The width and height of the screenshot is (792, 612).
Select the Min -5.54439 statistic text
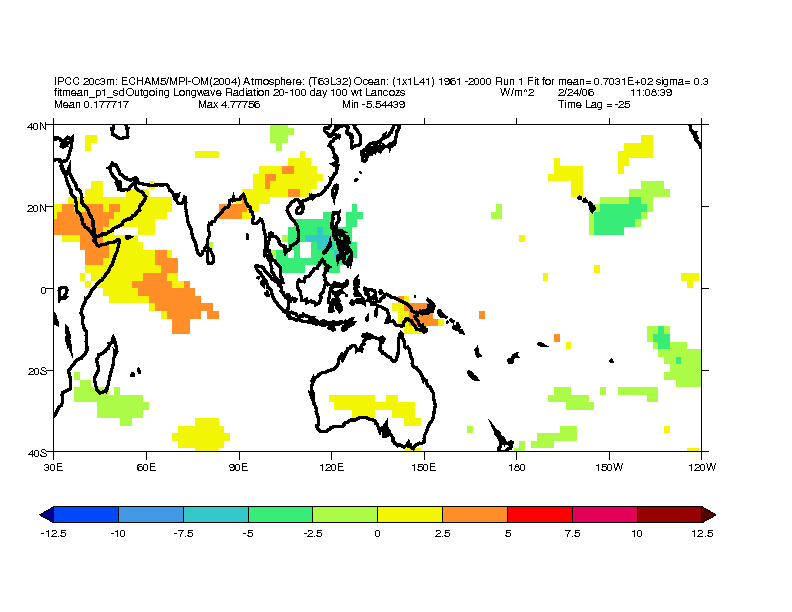click(x=373, y=104)
